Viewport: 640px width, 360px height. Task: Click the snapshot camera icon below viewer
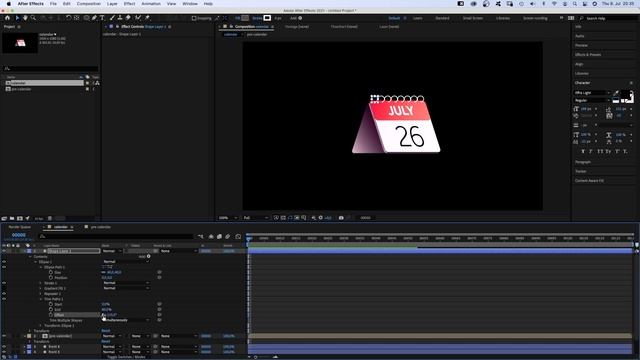(x=341, y=218)
